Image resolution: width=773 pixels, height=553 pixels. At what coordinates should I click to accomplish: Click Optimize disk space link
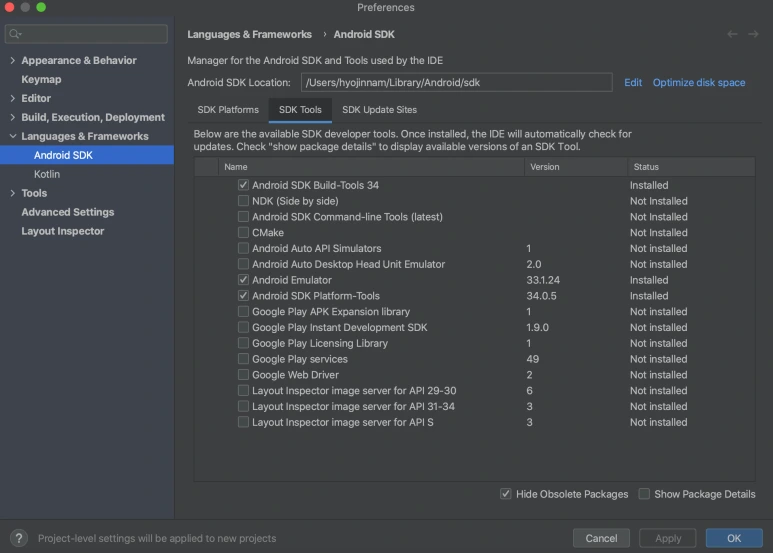click(x=699, y=82)
